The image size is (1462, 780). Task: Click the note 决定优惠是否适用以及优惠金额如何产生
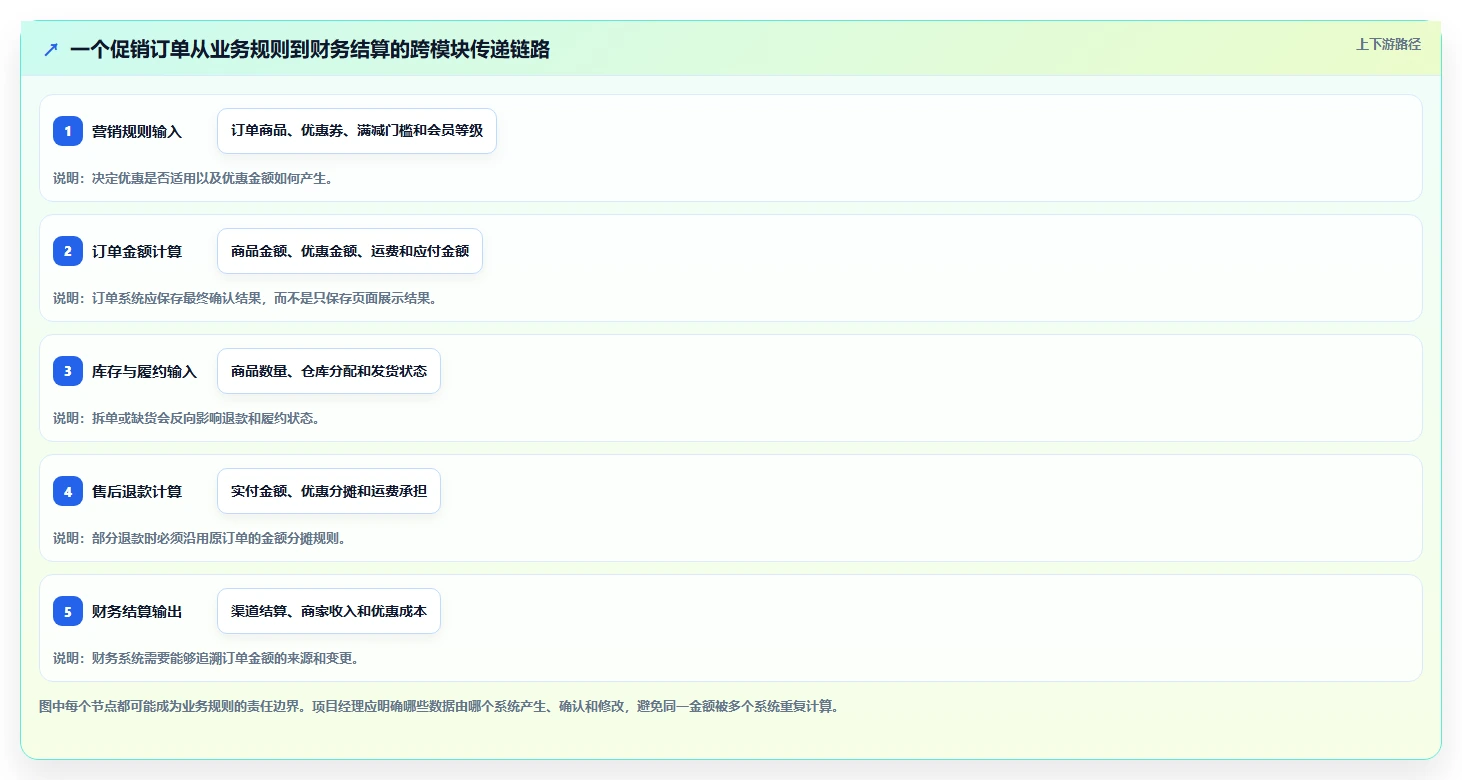[x=193, y=178]
